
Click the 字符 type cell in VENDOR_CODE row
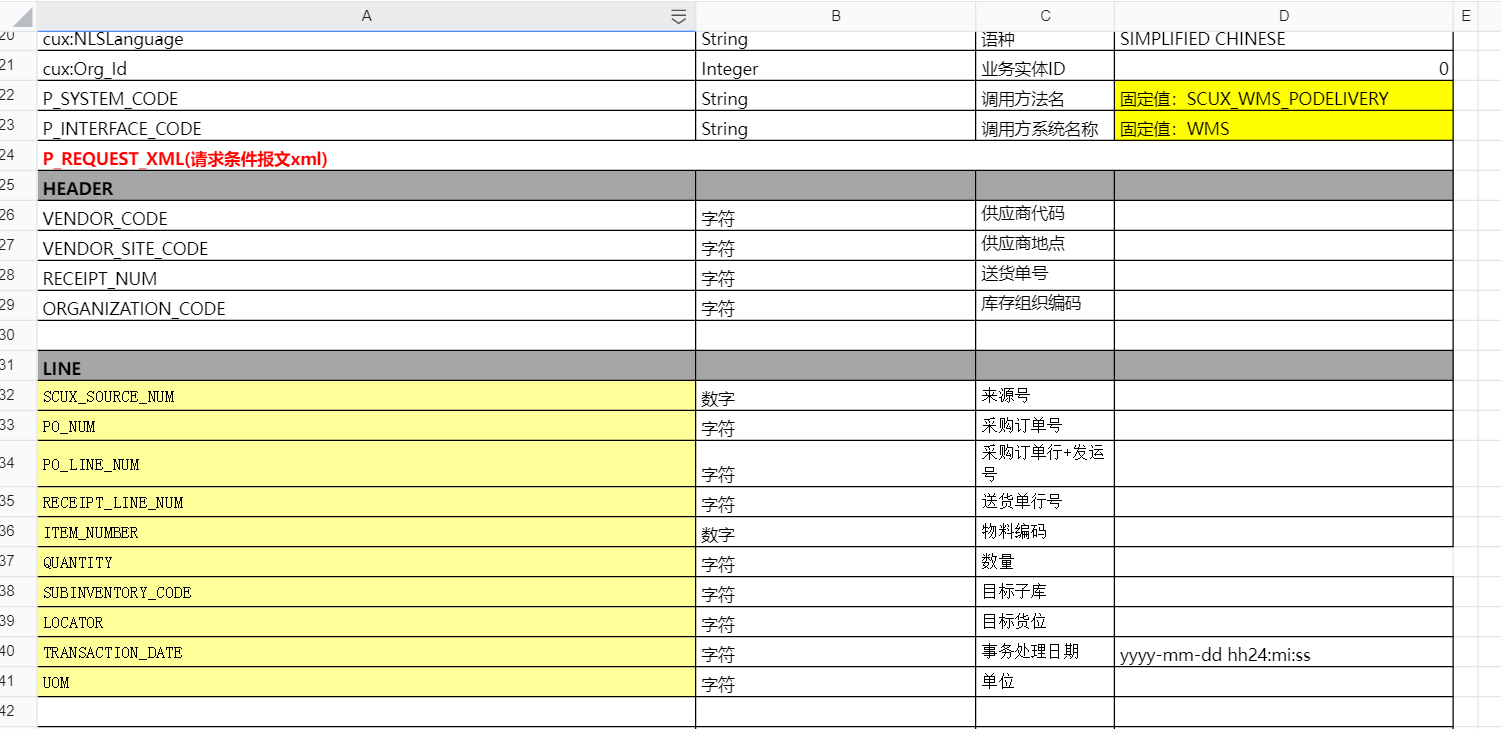point(836,216)
